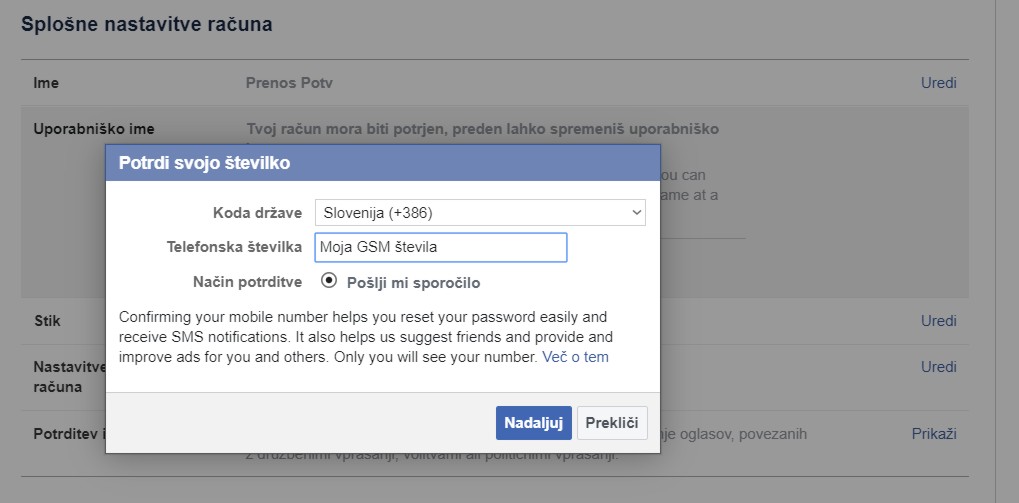This screenshot has width=1019, height=503.
Task: Click the Telefonska številka field label
Action: click(x=234, y=247)
